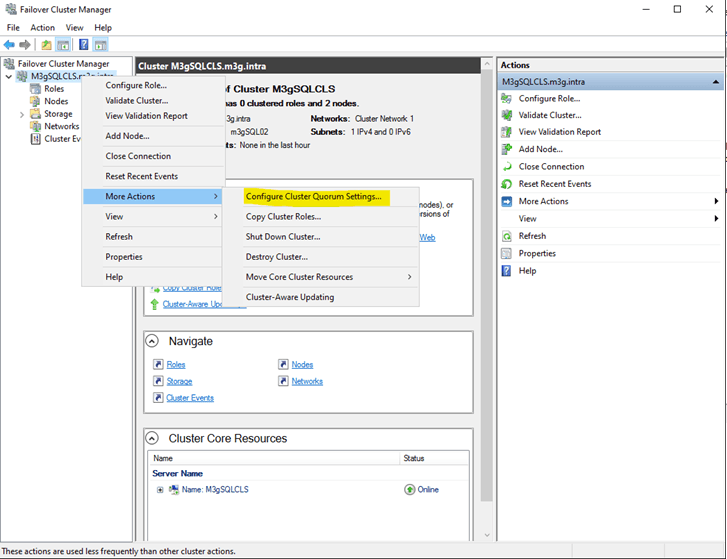This screenshot has width=727, height=559.
Task: Click the shortcut icon beside Roles link
Action: [158, 364]
